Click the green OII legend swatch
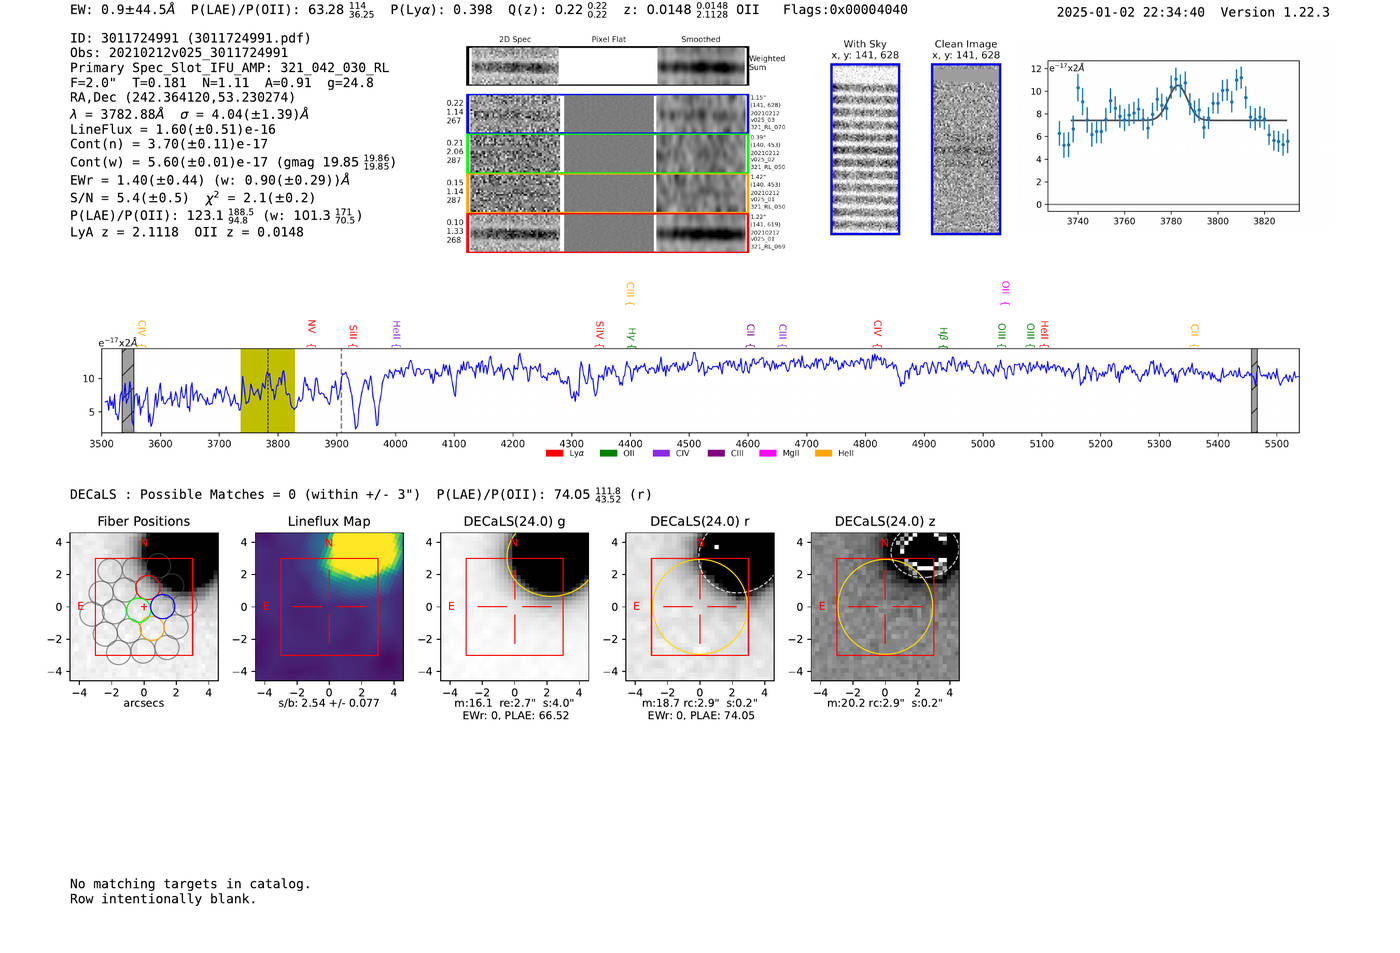Screen dimensions: 1400x953 click(608, 454)
